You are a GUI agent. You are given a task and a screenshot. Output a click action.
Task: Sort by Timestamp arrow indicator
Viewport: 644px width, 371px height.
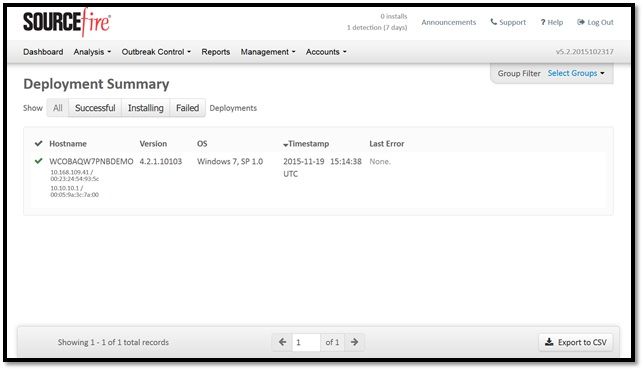[285, 145]
